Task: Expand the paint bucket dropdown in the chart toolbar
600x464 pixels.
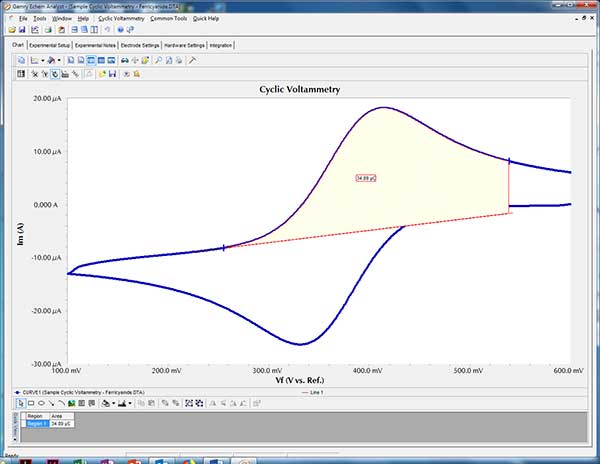Action: point(59,60)
